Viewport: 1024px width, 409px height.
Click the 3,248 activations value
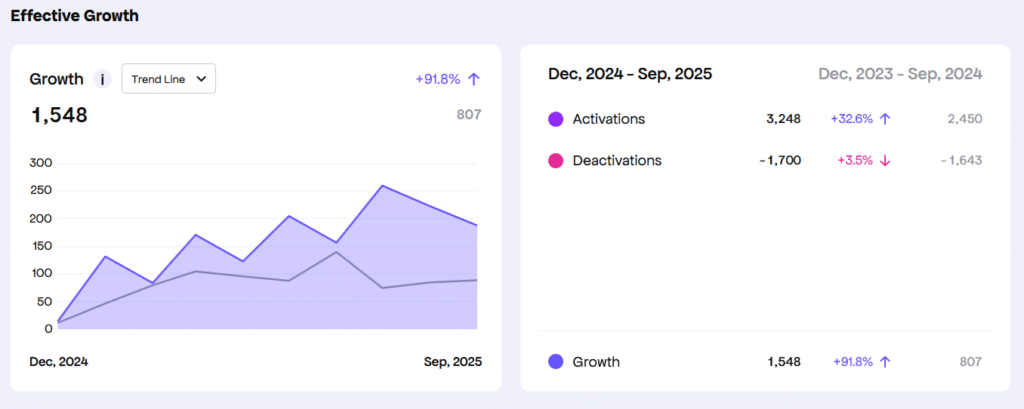[783, 119]
